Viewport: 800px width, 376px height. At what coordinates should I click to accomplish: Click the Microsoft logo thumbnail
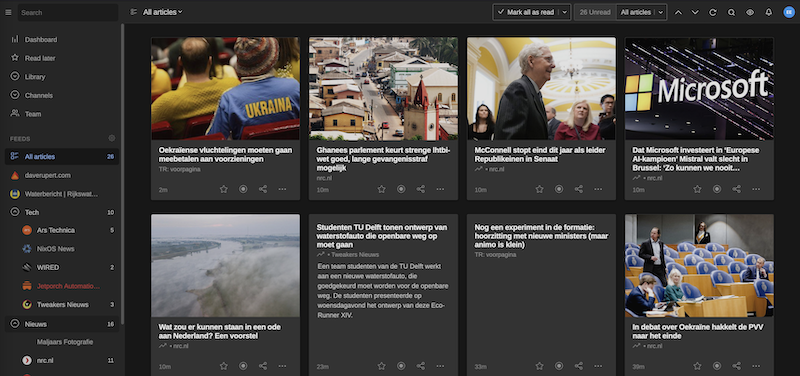click(699, 89)
